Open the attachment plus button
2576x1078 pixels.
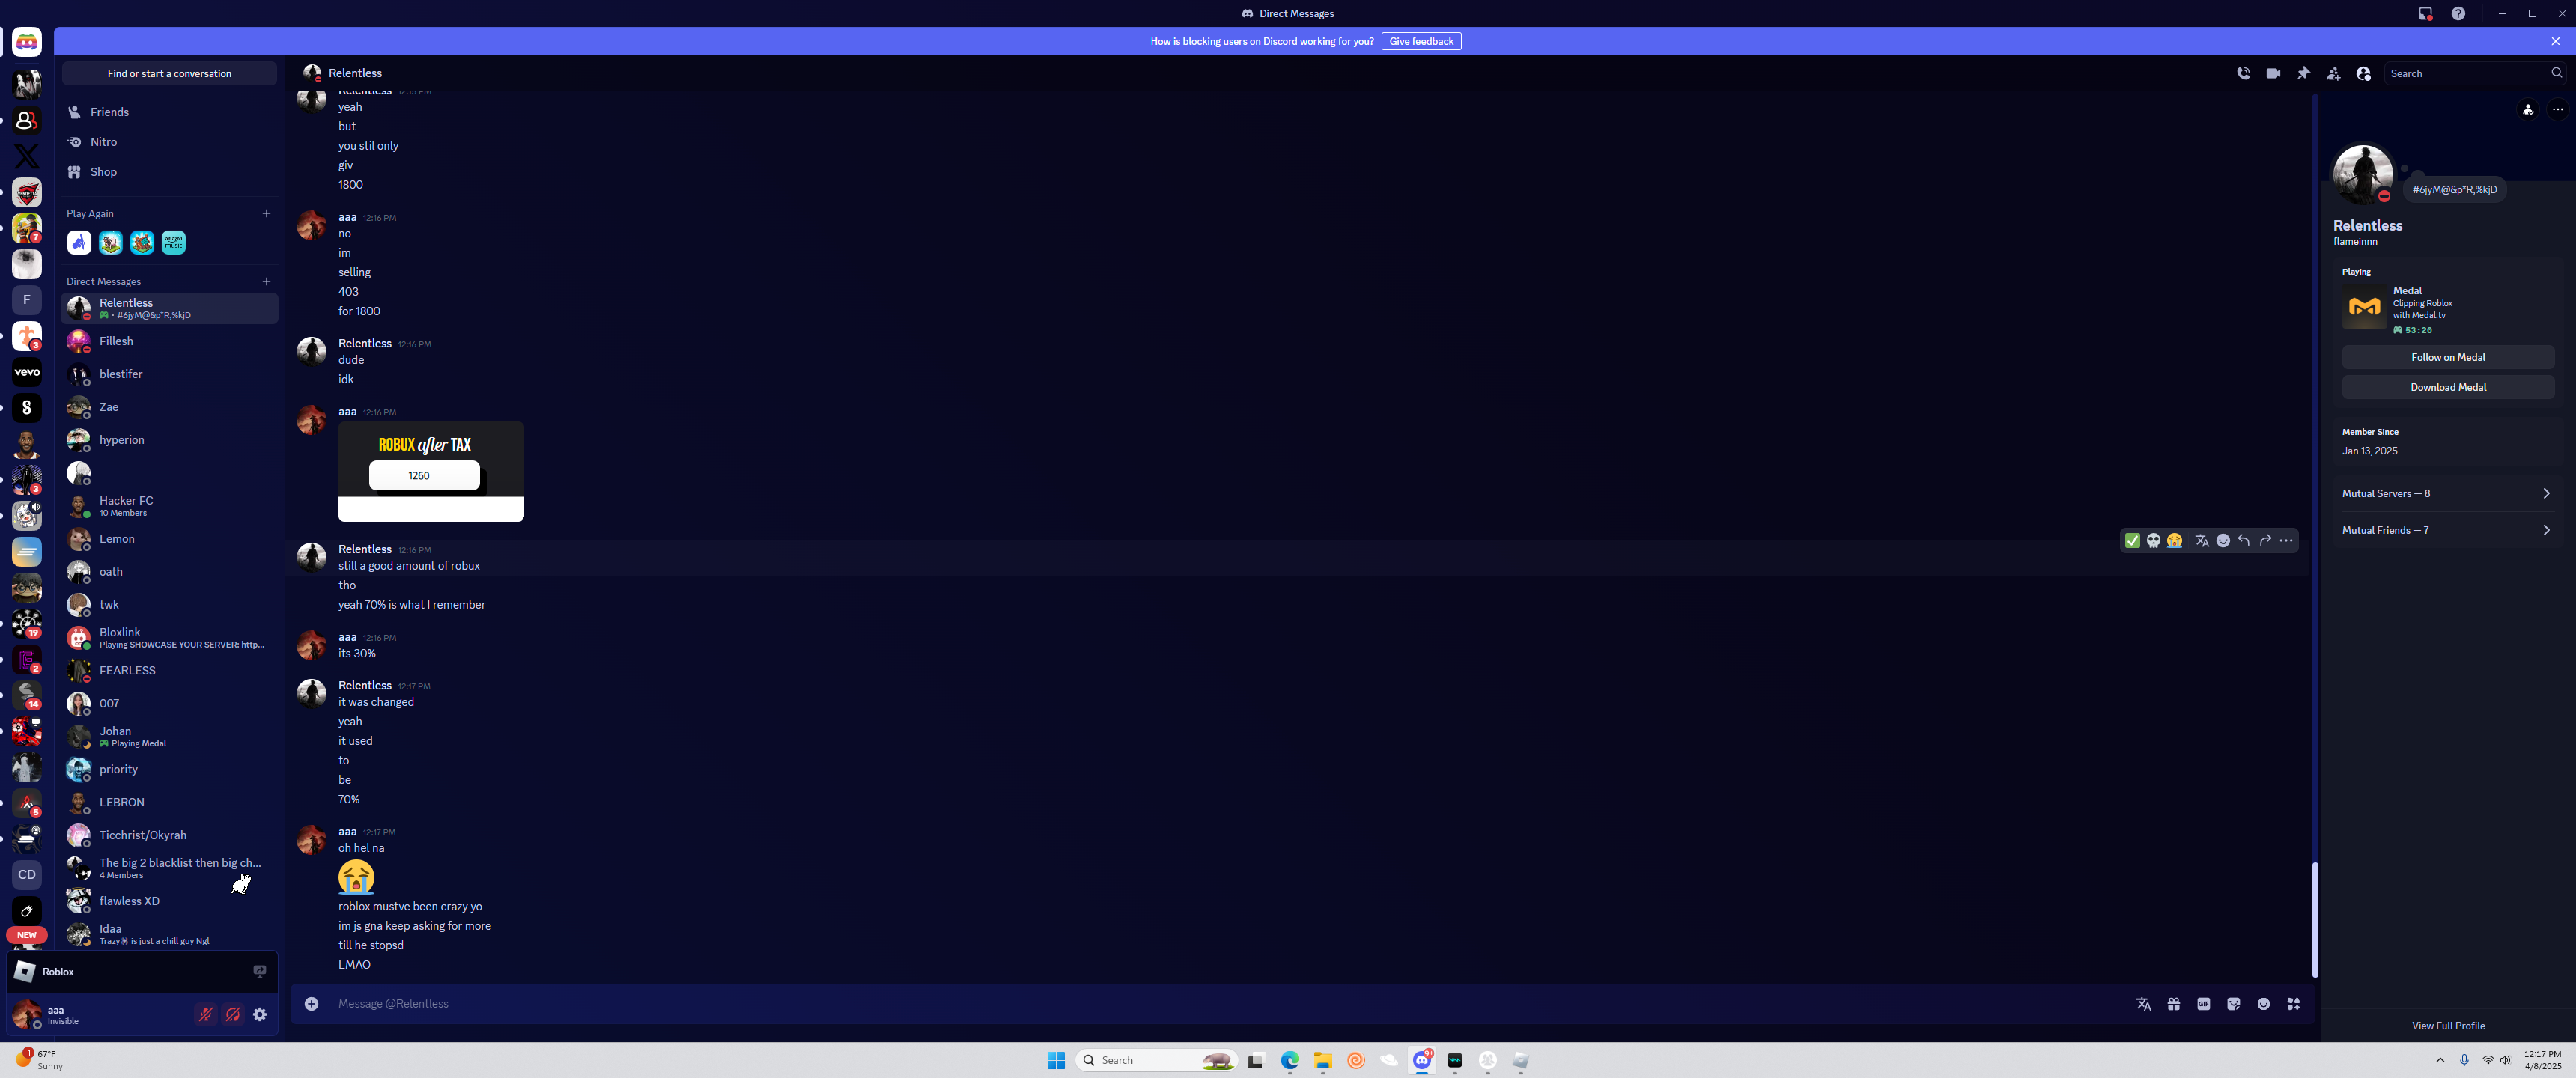[x=311, y=1003]
